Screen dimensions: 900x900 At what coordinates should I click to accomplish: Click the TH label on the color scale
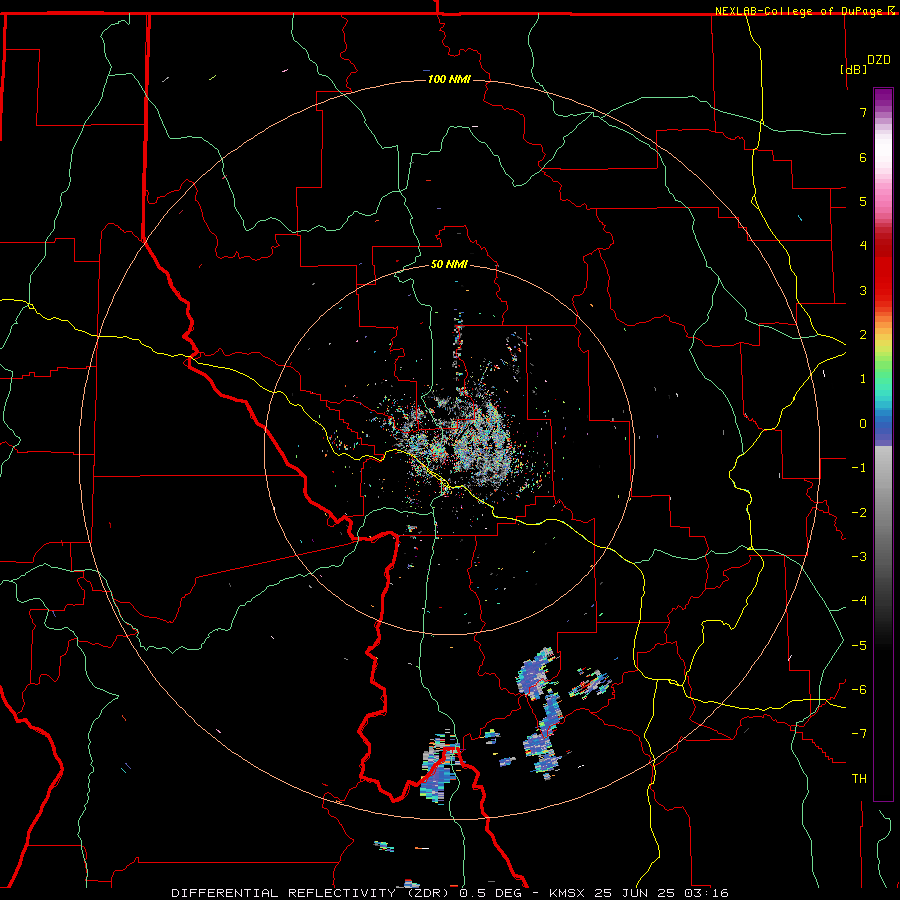(x=859, y=779)
